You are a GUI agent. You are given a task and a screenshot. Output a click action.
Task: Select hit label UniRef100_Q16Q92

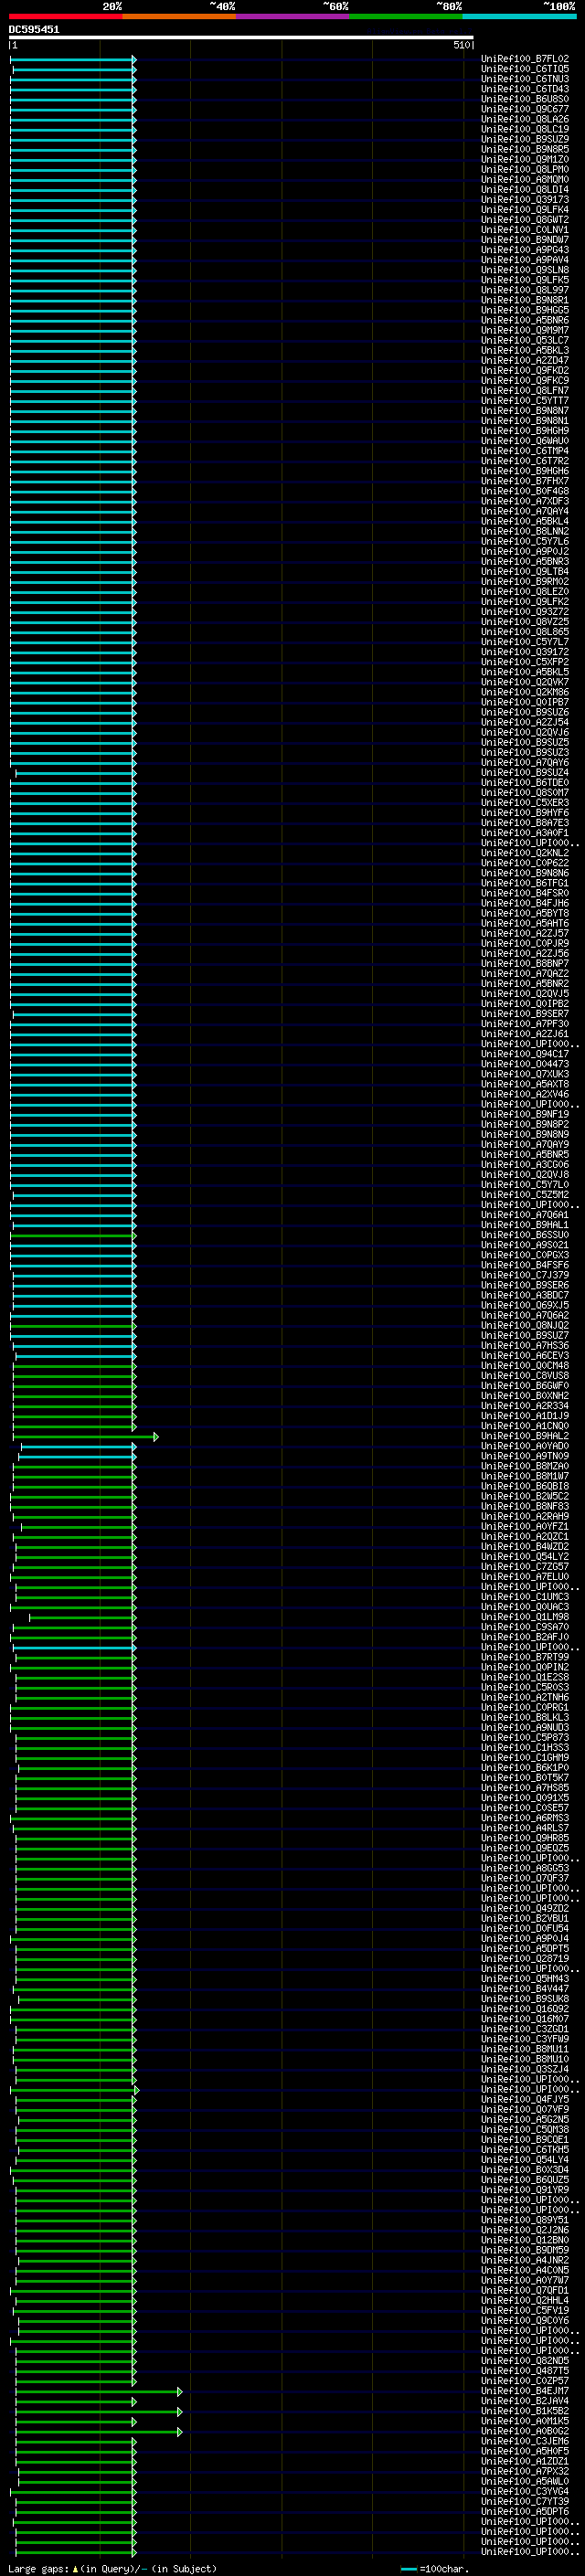point(525,2009)
